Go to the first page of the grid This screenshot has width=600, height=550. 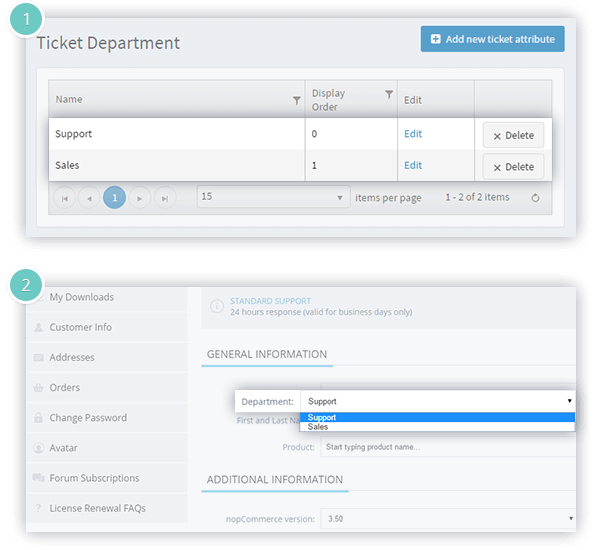[65, 198]
